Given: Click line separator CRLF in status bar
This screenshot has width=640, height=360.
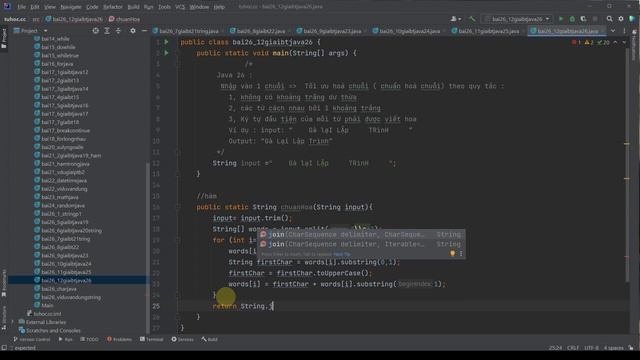Looking at the screenshot, I should click(x=573, y=348).
